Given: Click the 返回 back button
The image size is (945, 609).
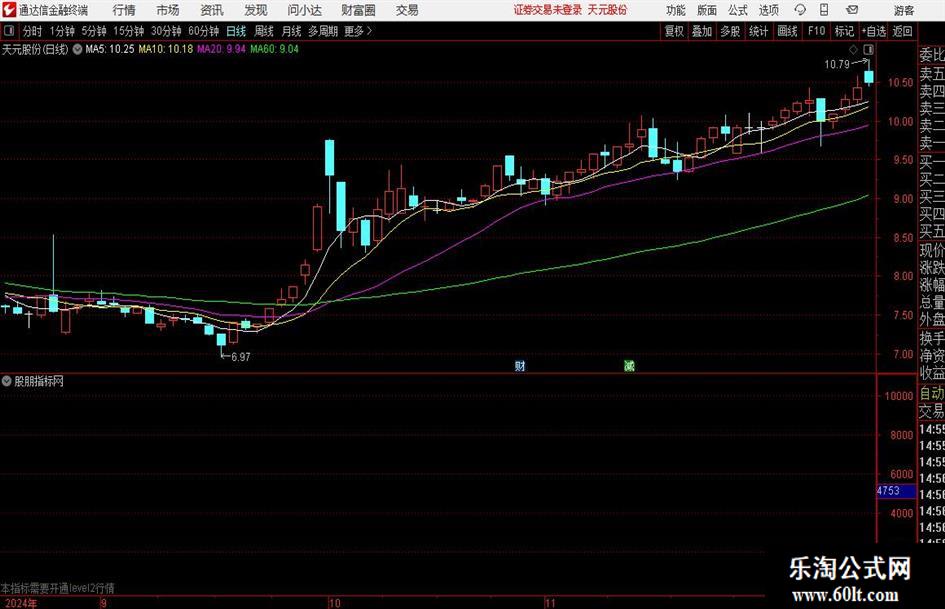Looking at the screenshot, I should [902, 31].
